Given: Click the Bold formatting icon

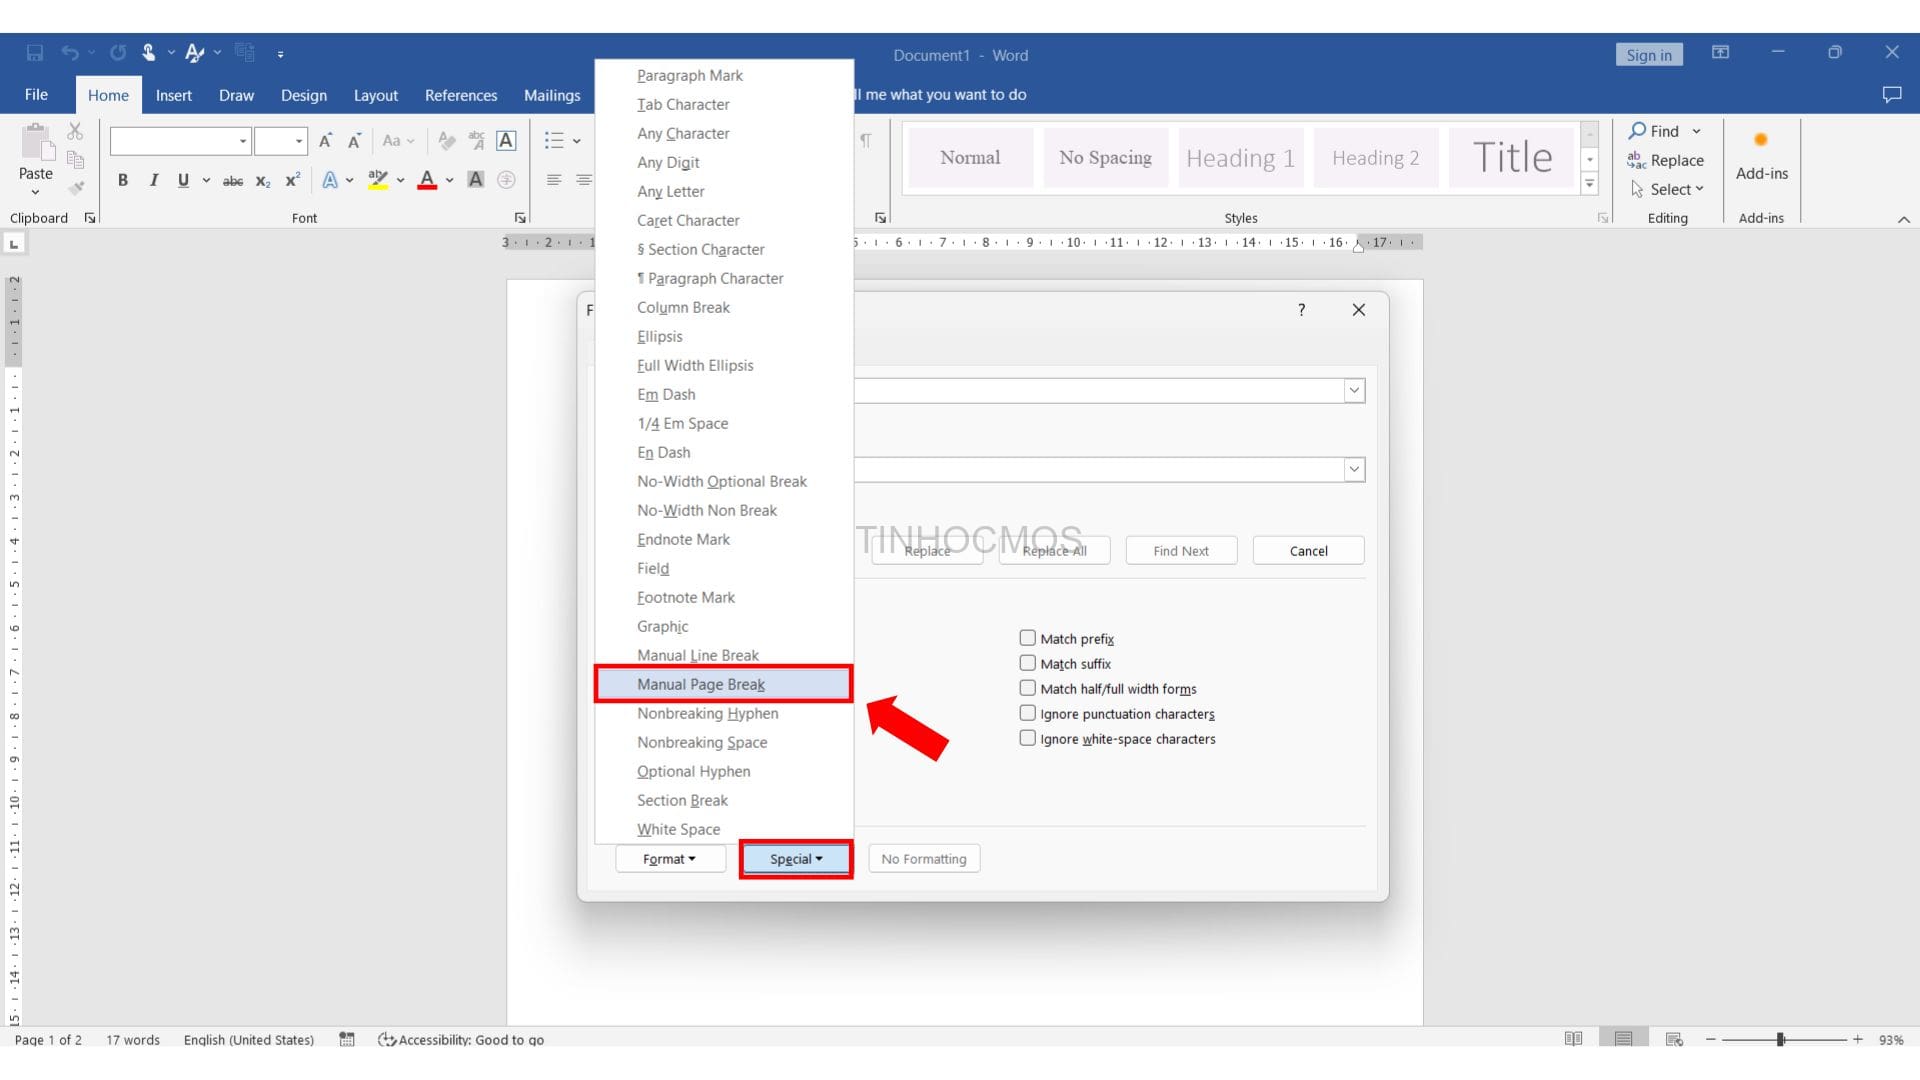Looking at the screenshot, I should [x=123, y=178].
